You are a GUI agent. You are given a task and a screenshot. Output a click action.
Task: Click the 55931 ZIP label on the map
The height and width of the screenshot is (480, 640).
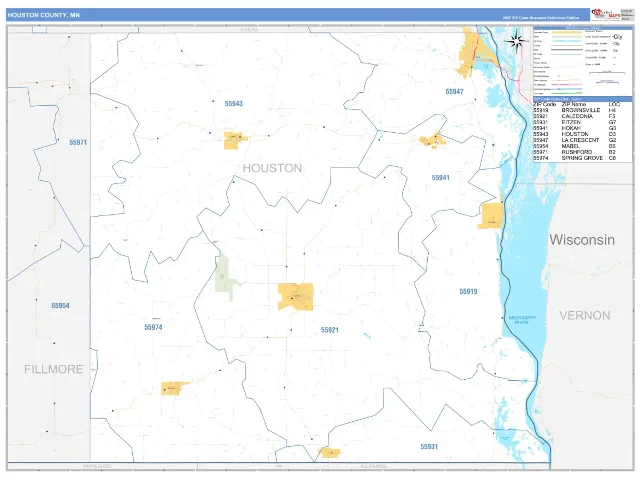coord(429,447)
